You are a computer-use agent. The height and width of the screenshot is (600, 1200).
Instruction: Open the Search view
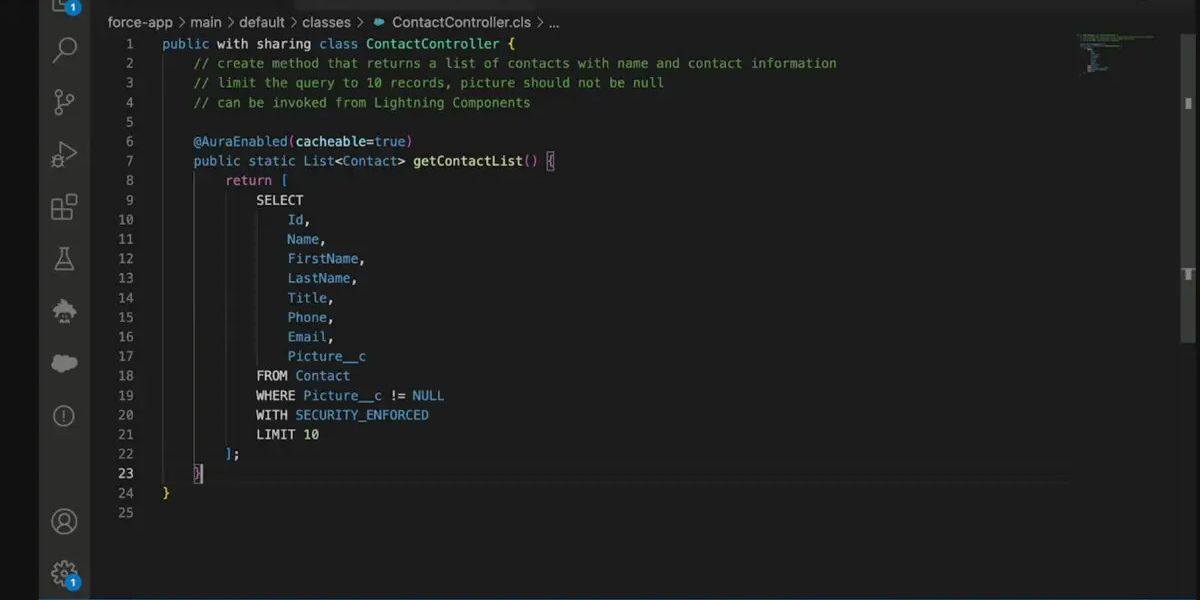[x=64, y=50]
